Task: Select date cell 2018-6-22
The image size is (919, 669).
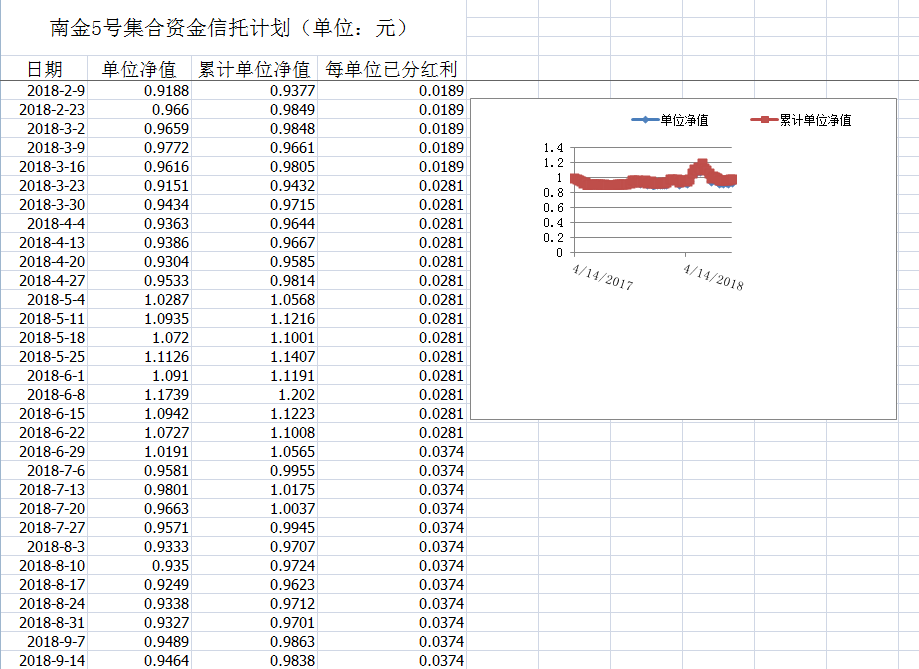Action: pyautogui.click(x=45, y=433)
